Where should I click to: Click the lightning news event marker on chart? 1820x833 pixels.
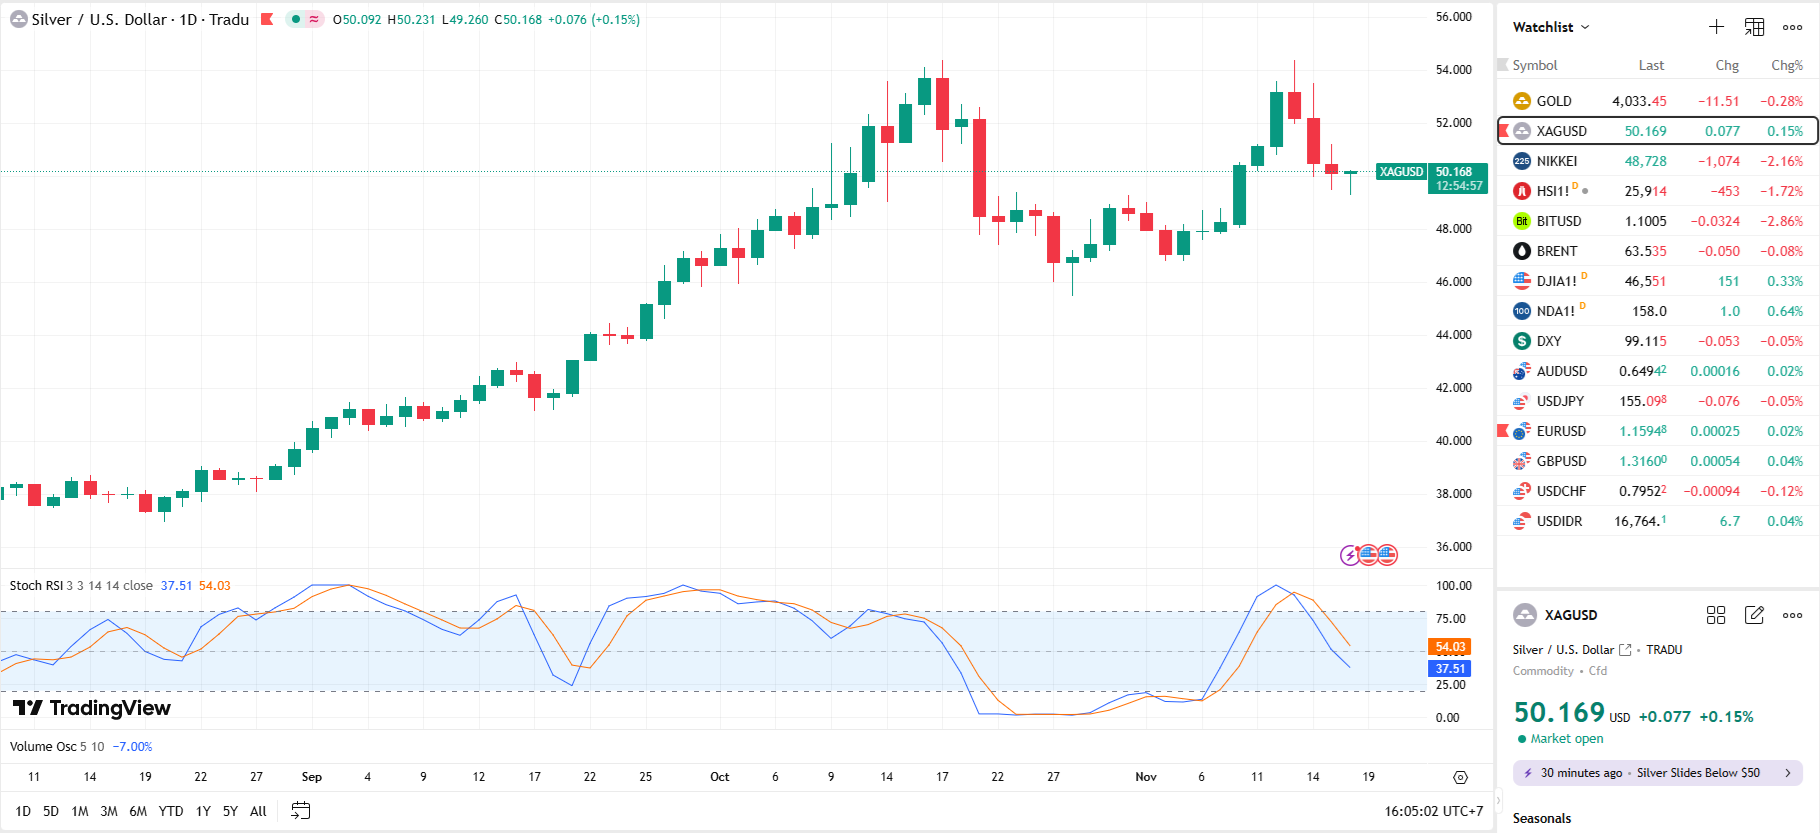tap(1350, 555)
